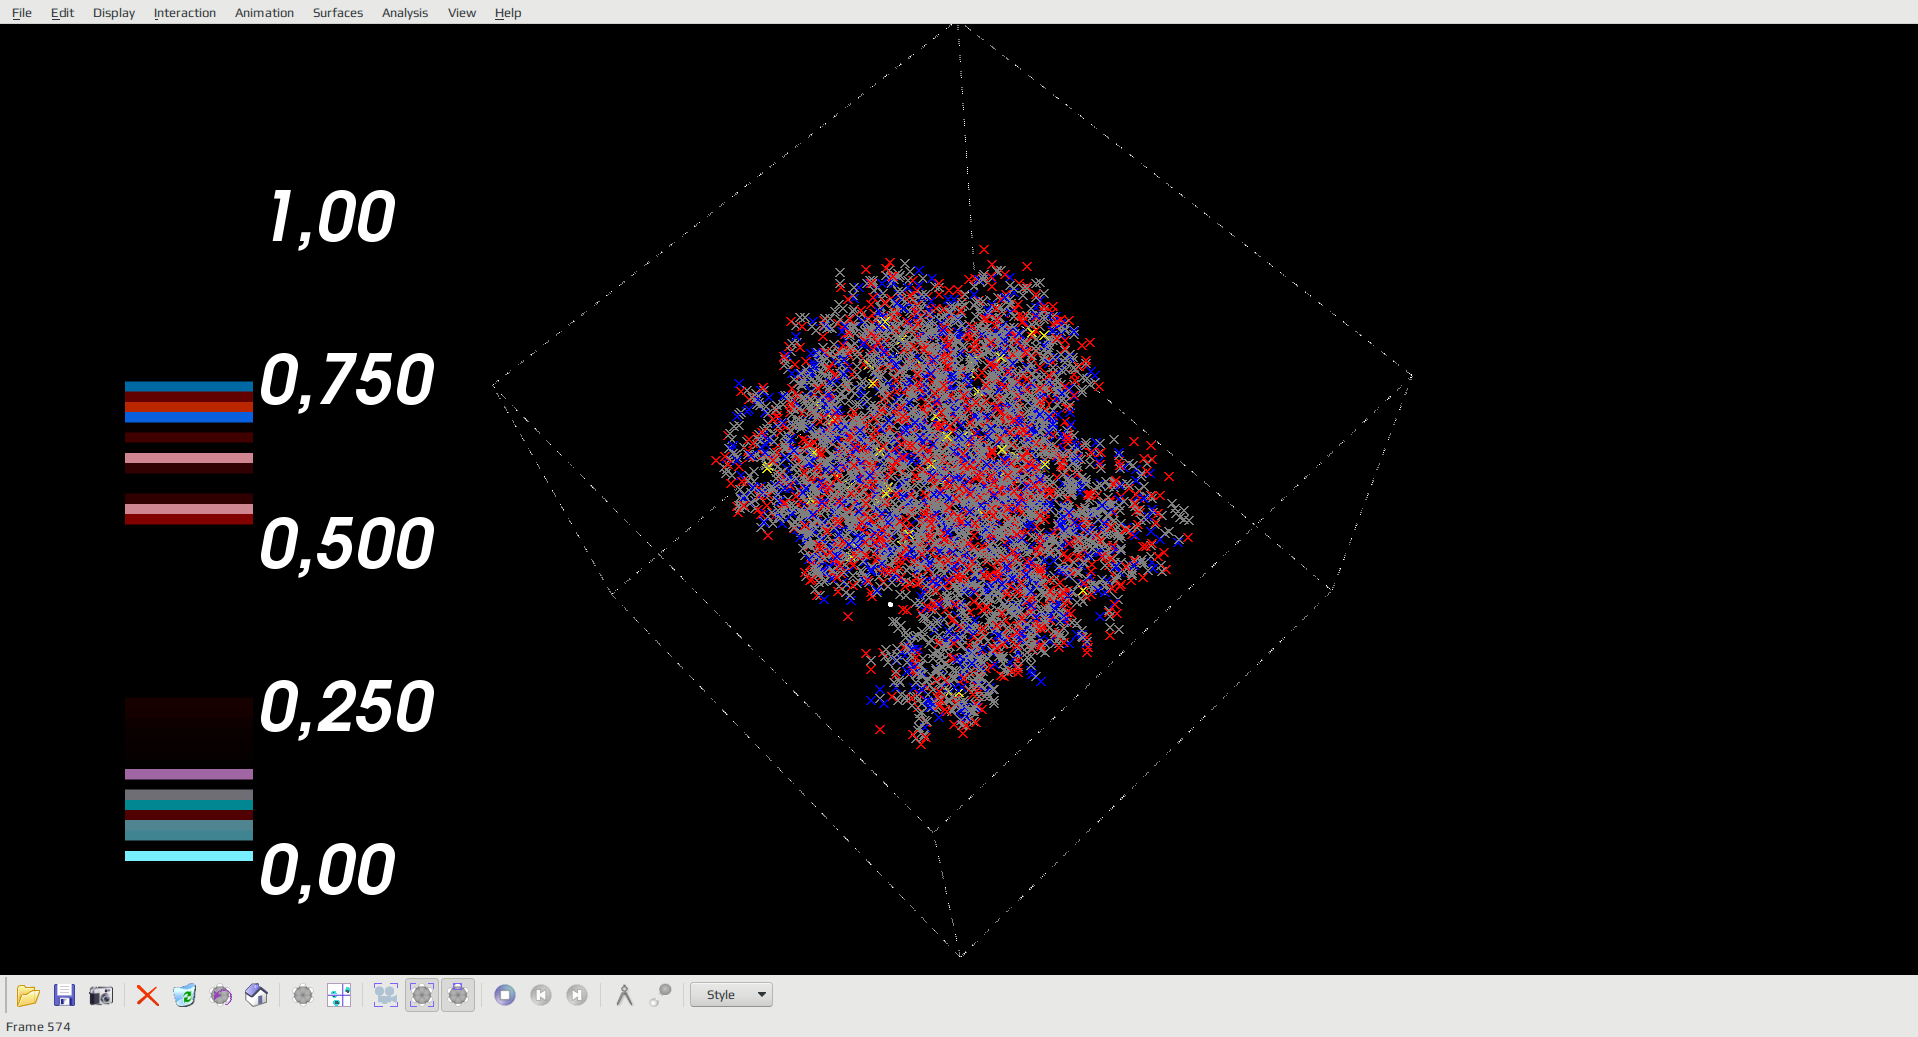Viewport: 1918px width, 1037px height.
Task: Open the Analysis menu
Action: [x=405, y=13]
